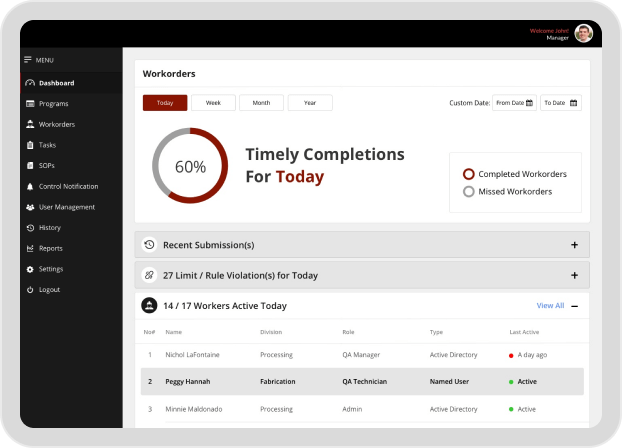Click the Control Notification bell icon
The image size is (622, 448).
[x=30, y=187]
